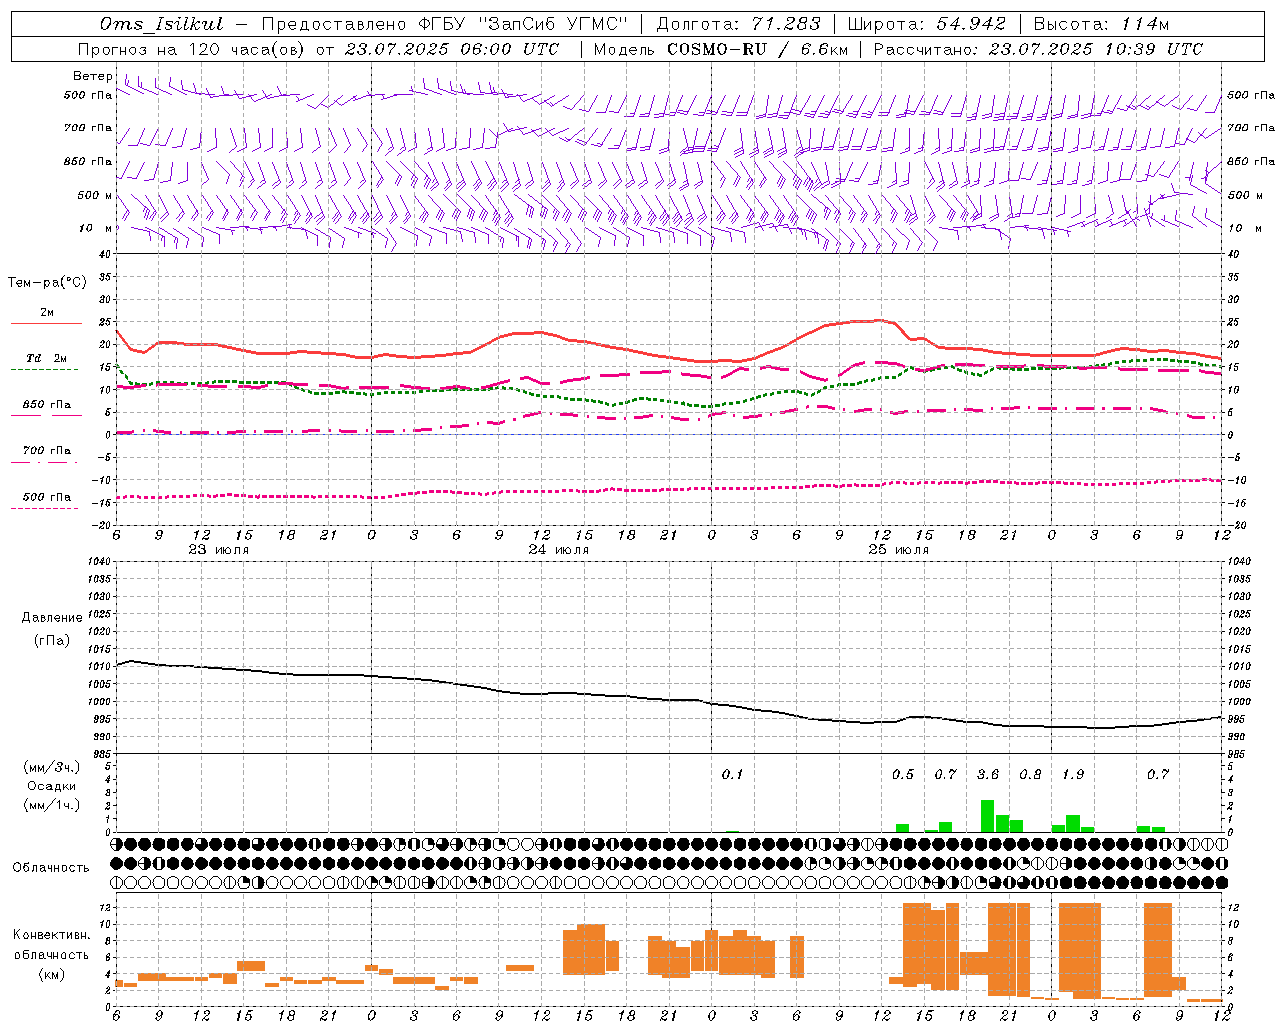
Task: Click the station name Oms_Isilkul in the header
Action: [162, 24]
